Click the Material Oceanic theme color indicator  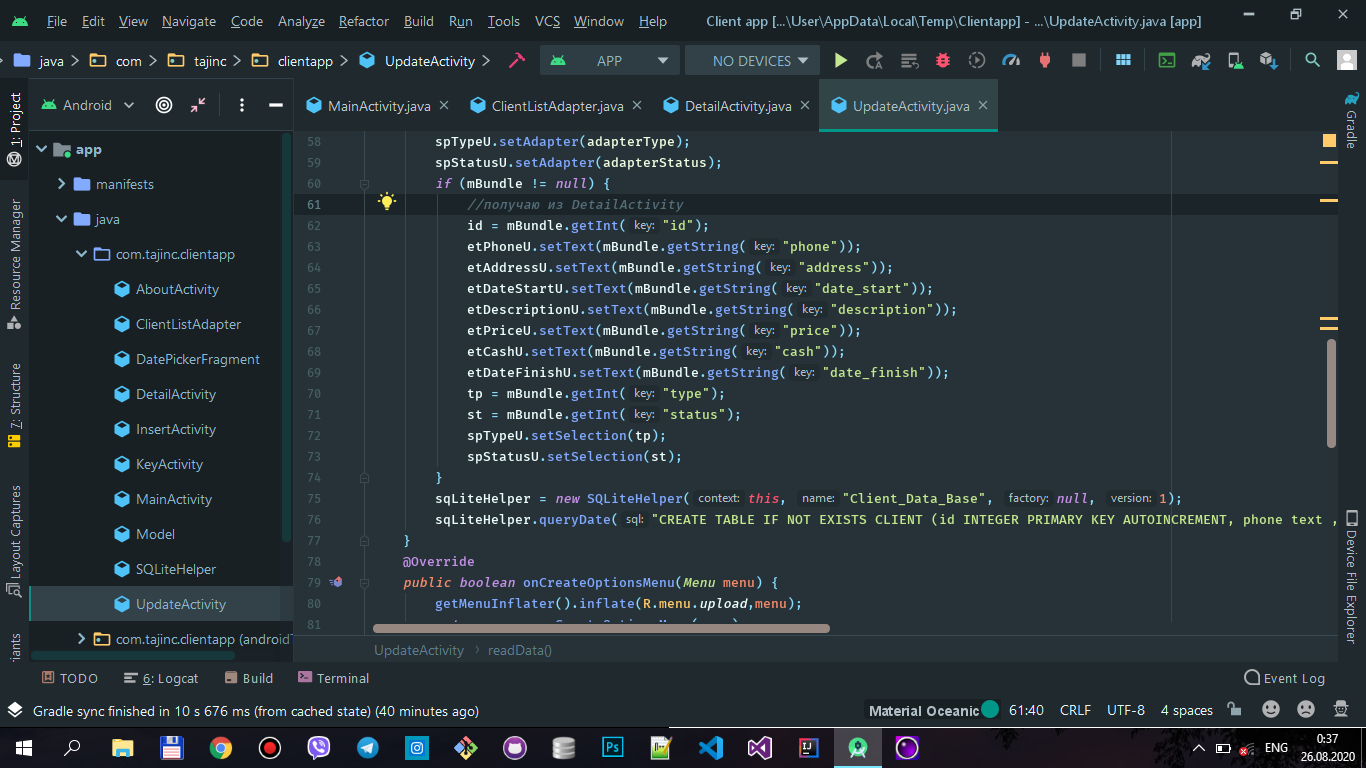(990, 709)
